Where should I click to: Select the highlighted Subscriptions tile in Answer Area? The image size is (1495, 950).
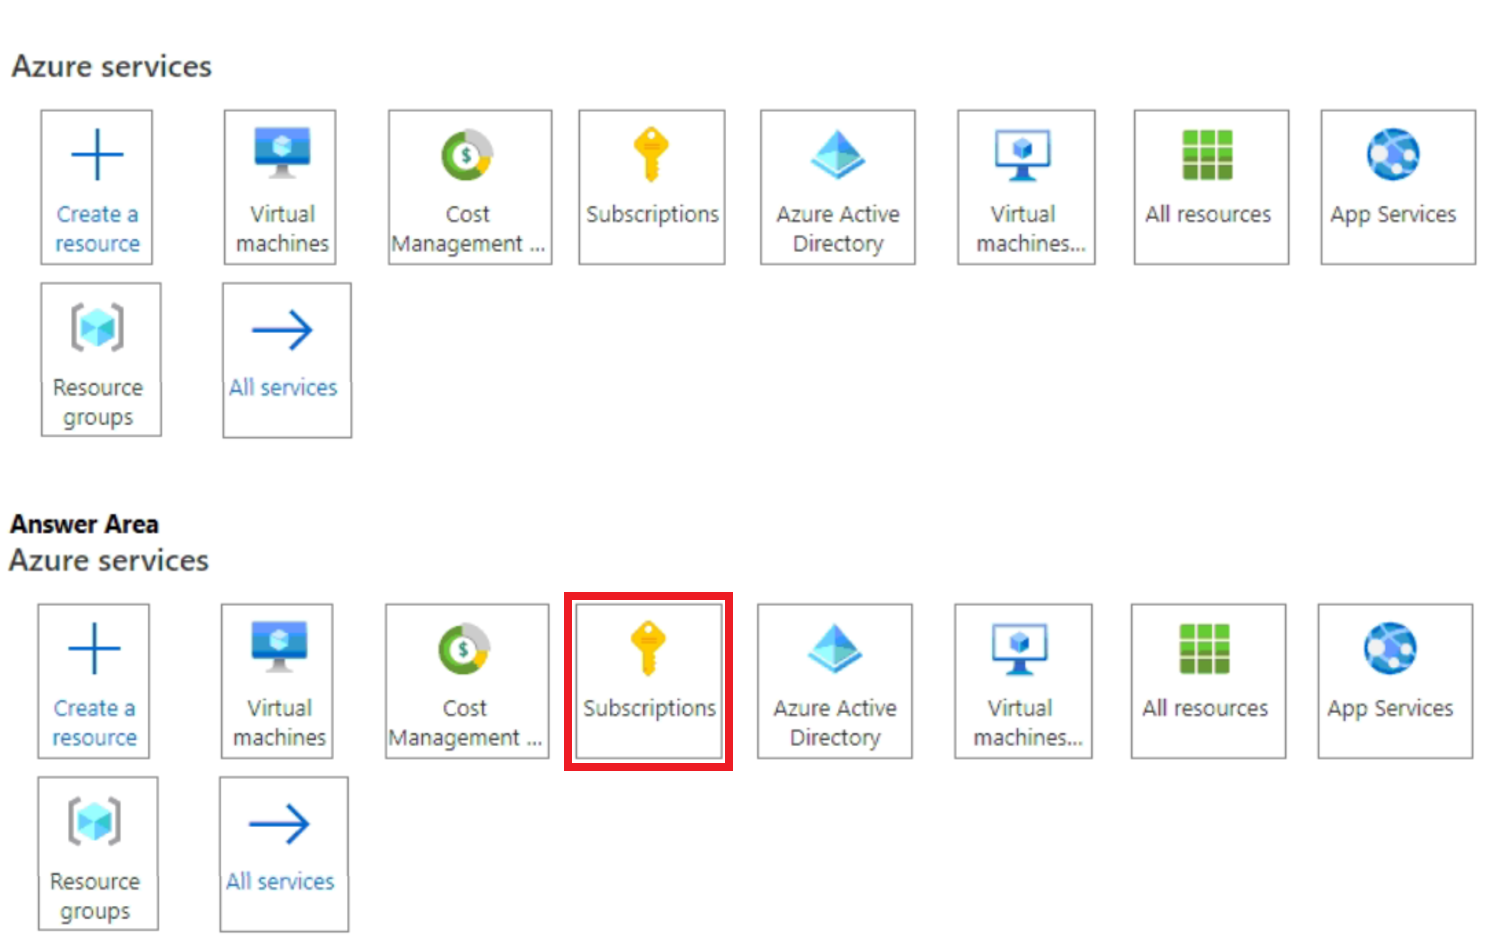pyautogui.click(x=648, y=680)
